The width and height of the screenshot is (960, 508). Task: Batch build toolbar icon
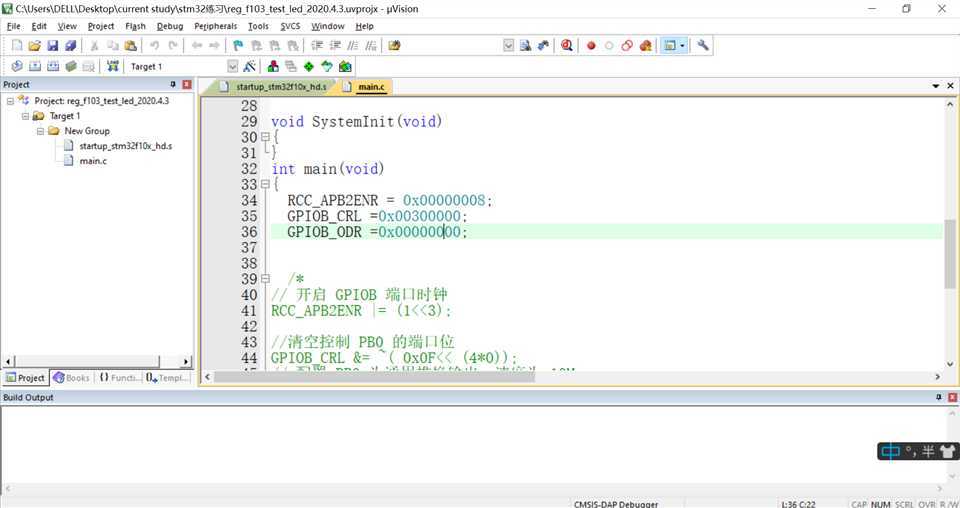click(71, 66)
